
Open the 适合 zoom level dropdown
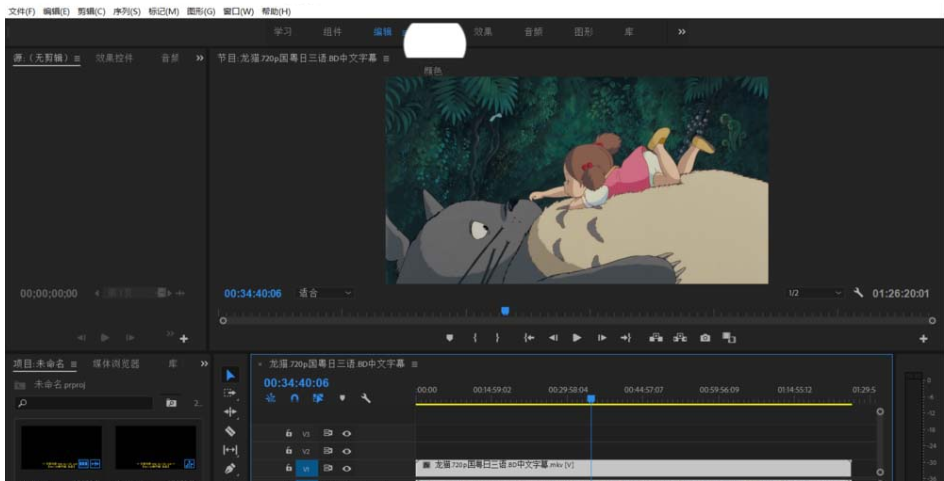[325, 293]
